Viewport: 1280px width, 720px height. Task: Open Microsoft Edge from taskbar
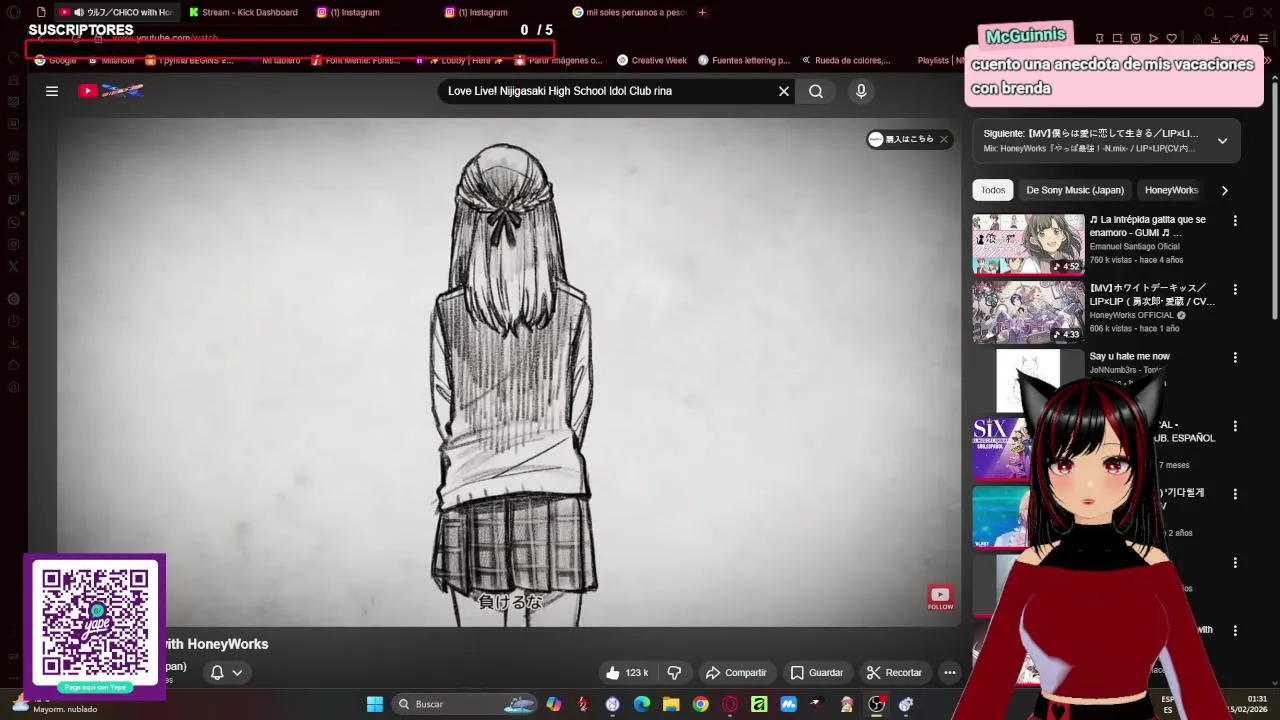(x=642, y=704)
